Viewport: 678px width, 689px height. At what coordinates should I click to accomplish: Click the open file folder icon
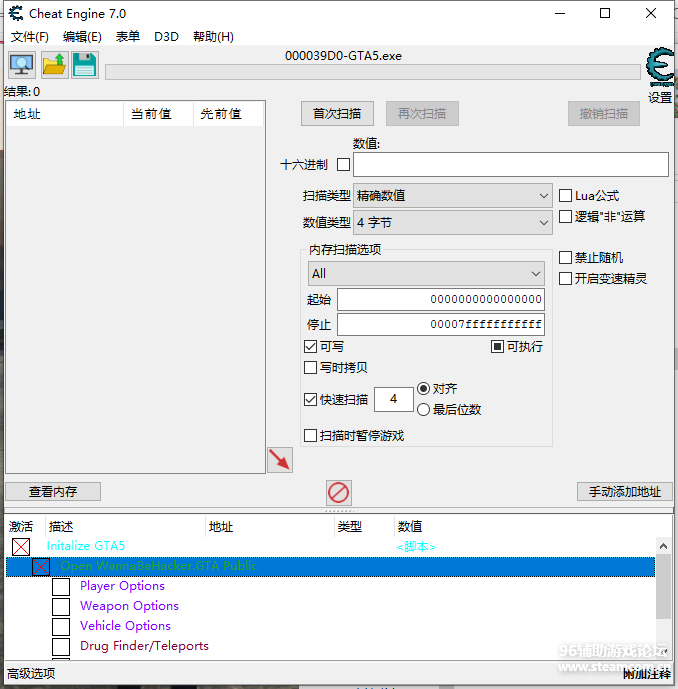click(x=53, y=65)
